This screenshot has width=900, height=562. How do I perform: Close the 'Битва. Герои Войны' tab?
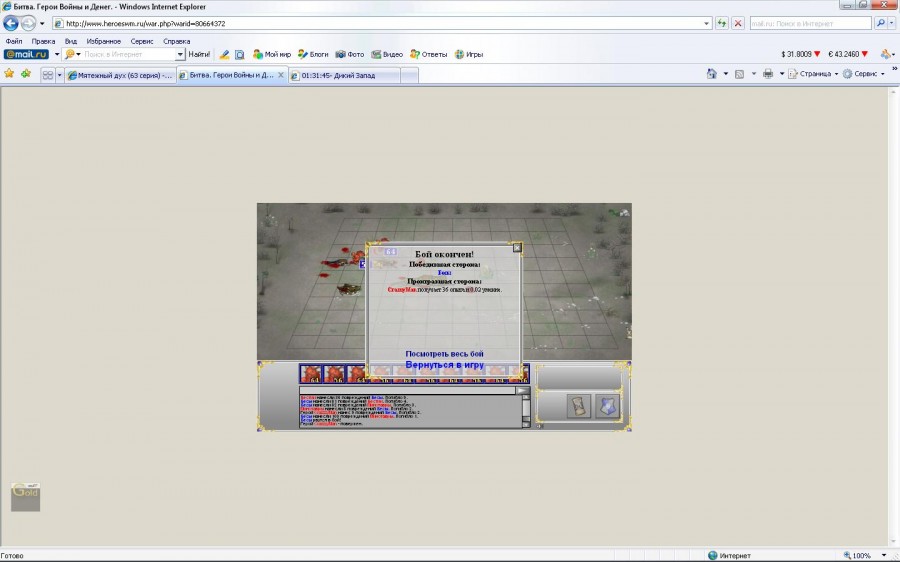point(281,75)
